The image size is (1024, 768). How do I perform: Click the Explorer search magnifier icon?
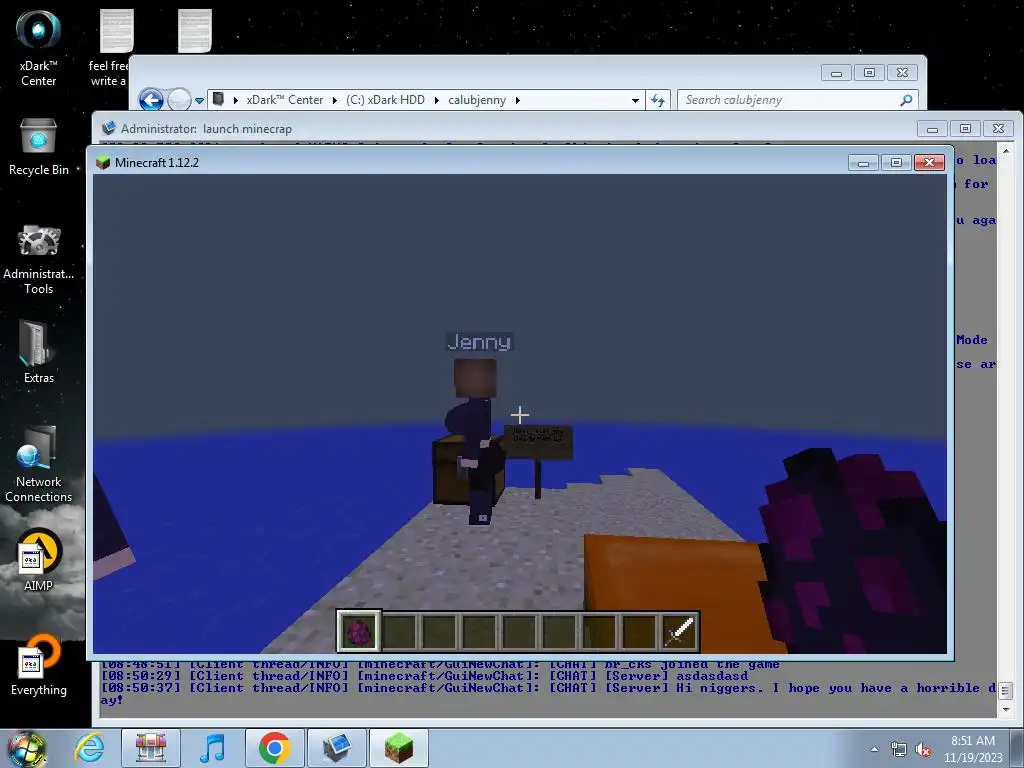906,100
